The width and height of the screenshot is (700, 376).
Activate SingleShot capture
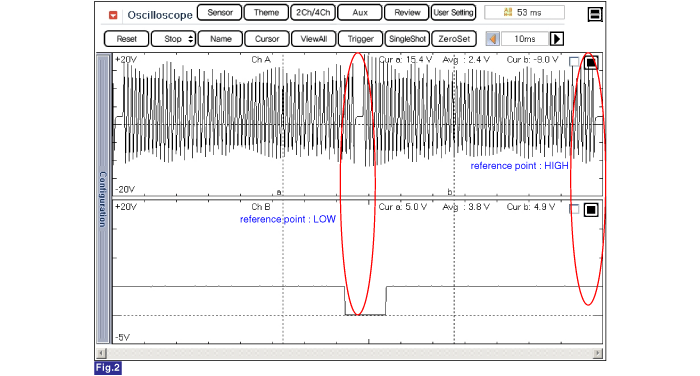[x=407, y=39]
